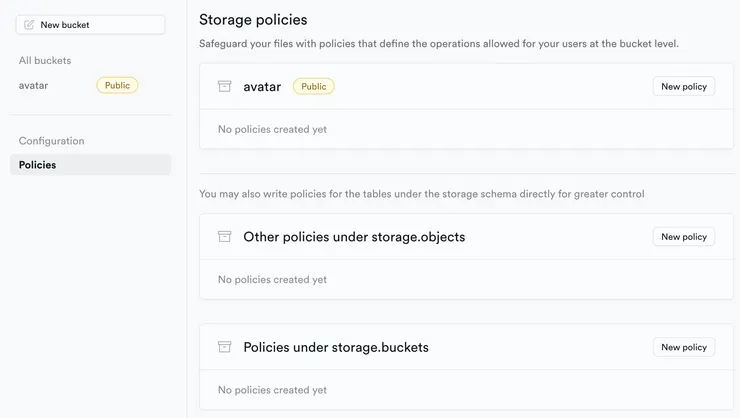The width and height of the screenshot is (740, 418).
Task: Open the Policies sidebar item
Action: 38,165
